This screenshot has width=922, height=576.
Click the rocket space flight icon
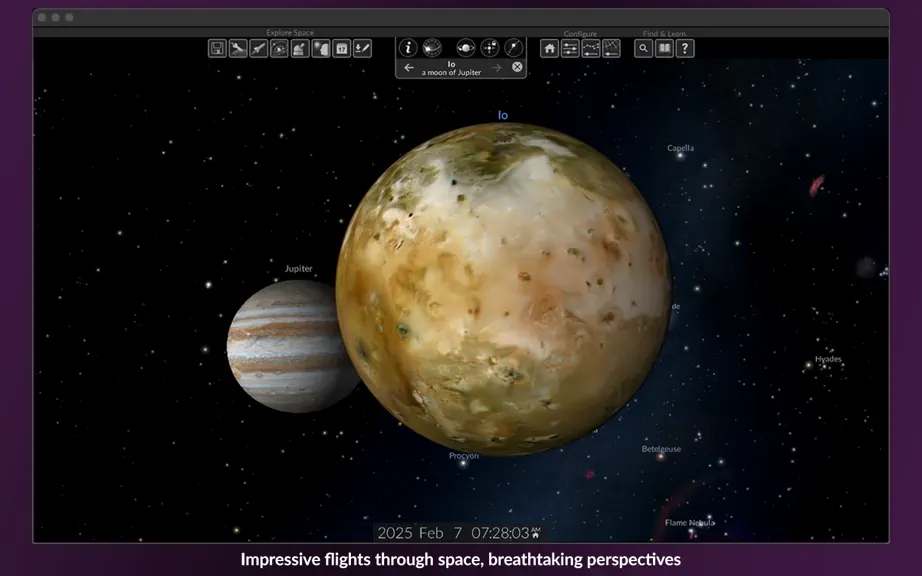click(259, 48)
